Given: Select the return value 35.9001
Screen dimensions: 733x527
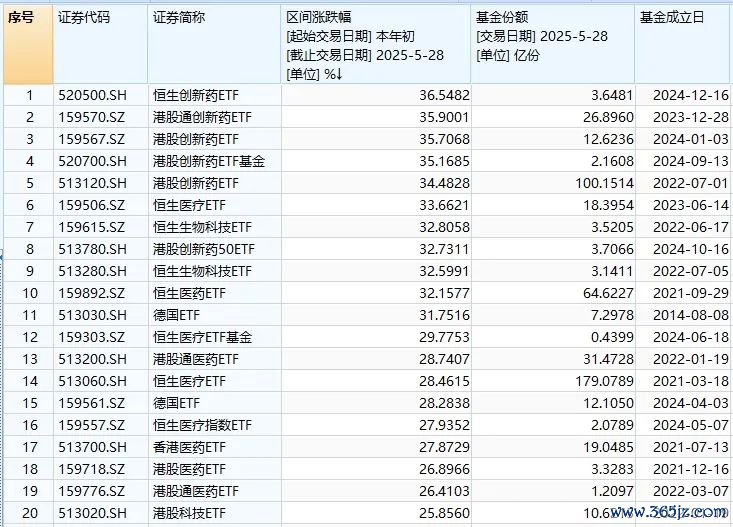Looking at the screenshot, I should pos(444,117).
